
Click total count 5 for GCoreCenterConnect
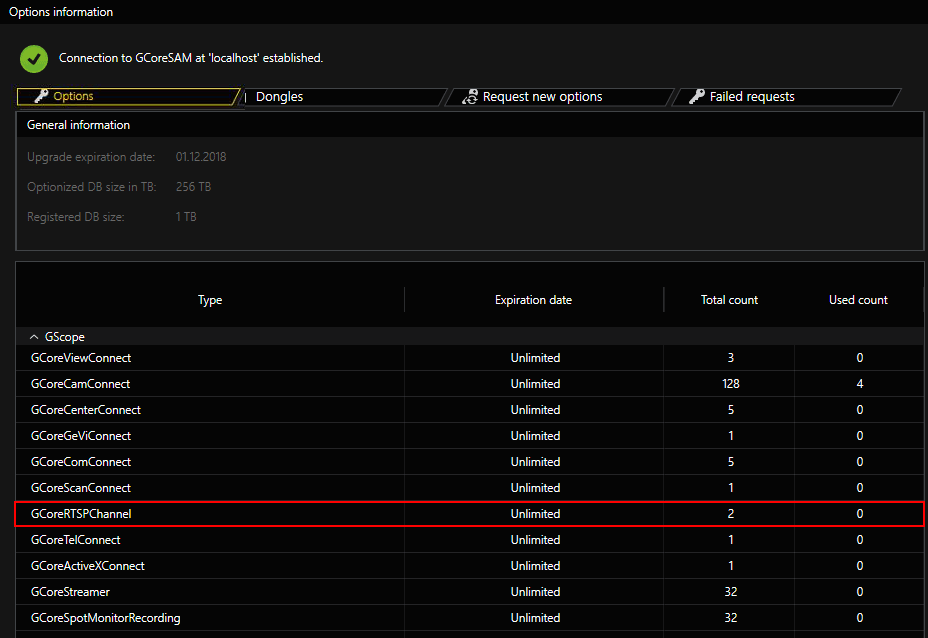click(730, 410)
